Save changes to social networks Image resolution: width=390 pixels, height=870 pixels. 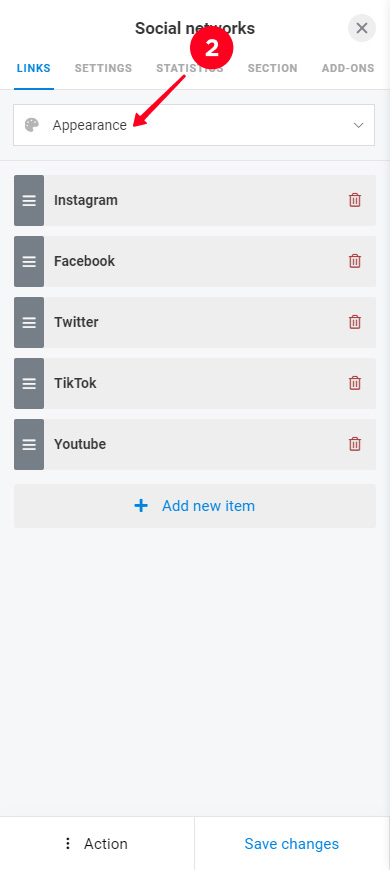coord(292,844)
